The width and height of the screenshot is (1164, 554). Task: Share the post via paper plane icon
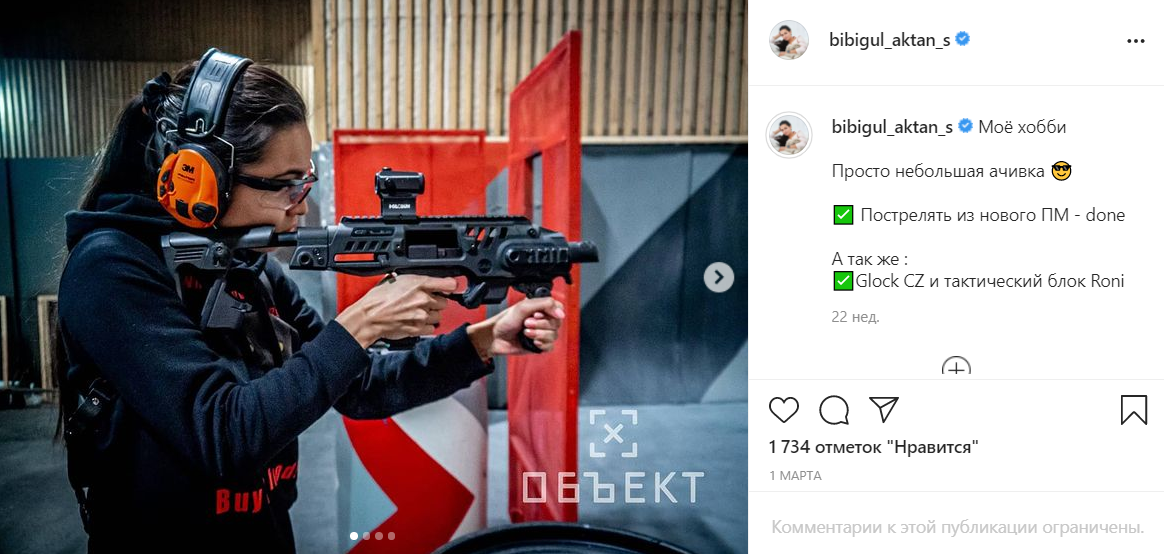point(883,409)
